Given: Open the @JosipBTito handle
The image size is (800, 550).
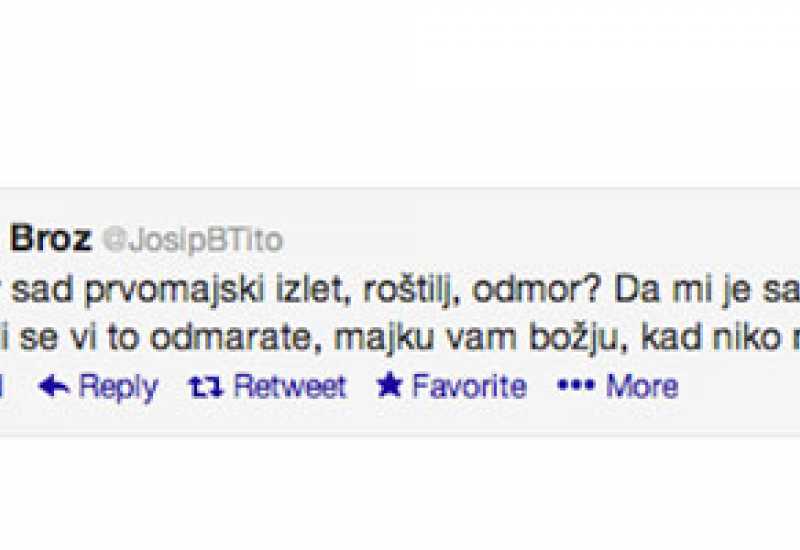Looking at the screenshot, I should (x=193, y=240).
